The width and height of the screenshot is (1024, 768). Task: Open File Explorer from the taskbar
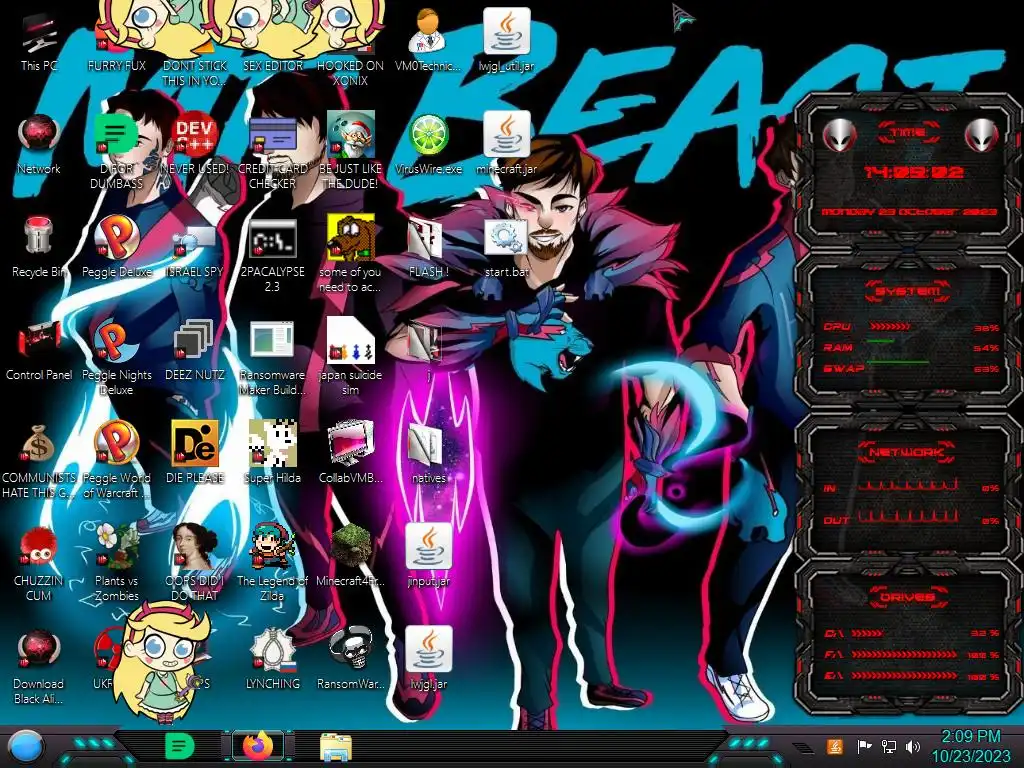click(x=336, y=747)
